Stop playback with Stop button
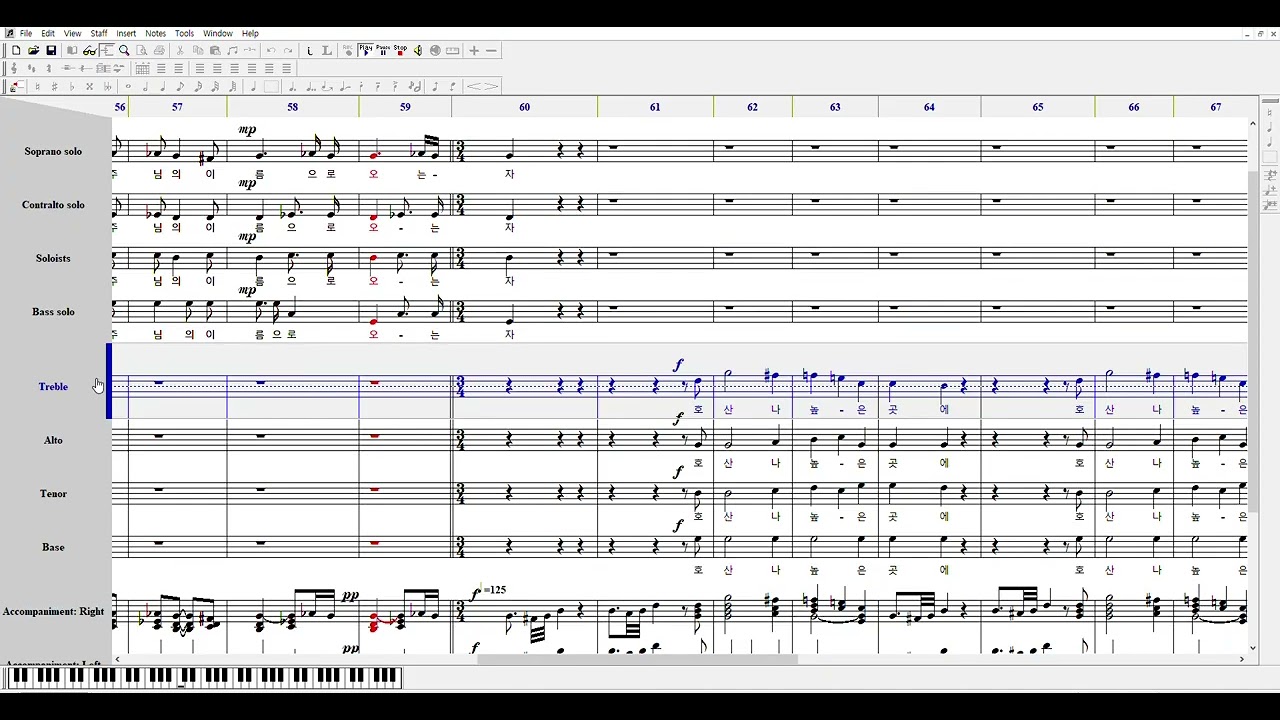Image resolution: width=1280 pixels, height=720 pixels. pos(400,50)
